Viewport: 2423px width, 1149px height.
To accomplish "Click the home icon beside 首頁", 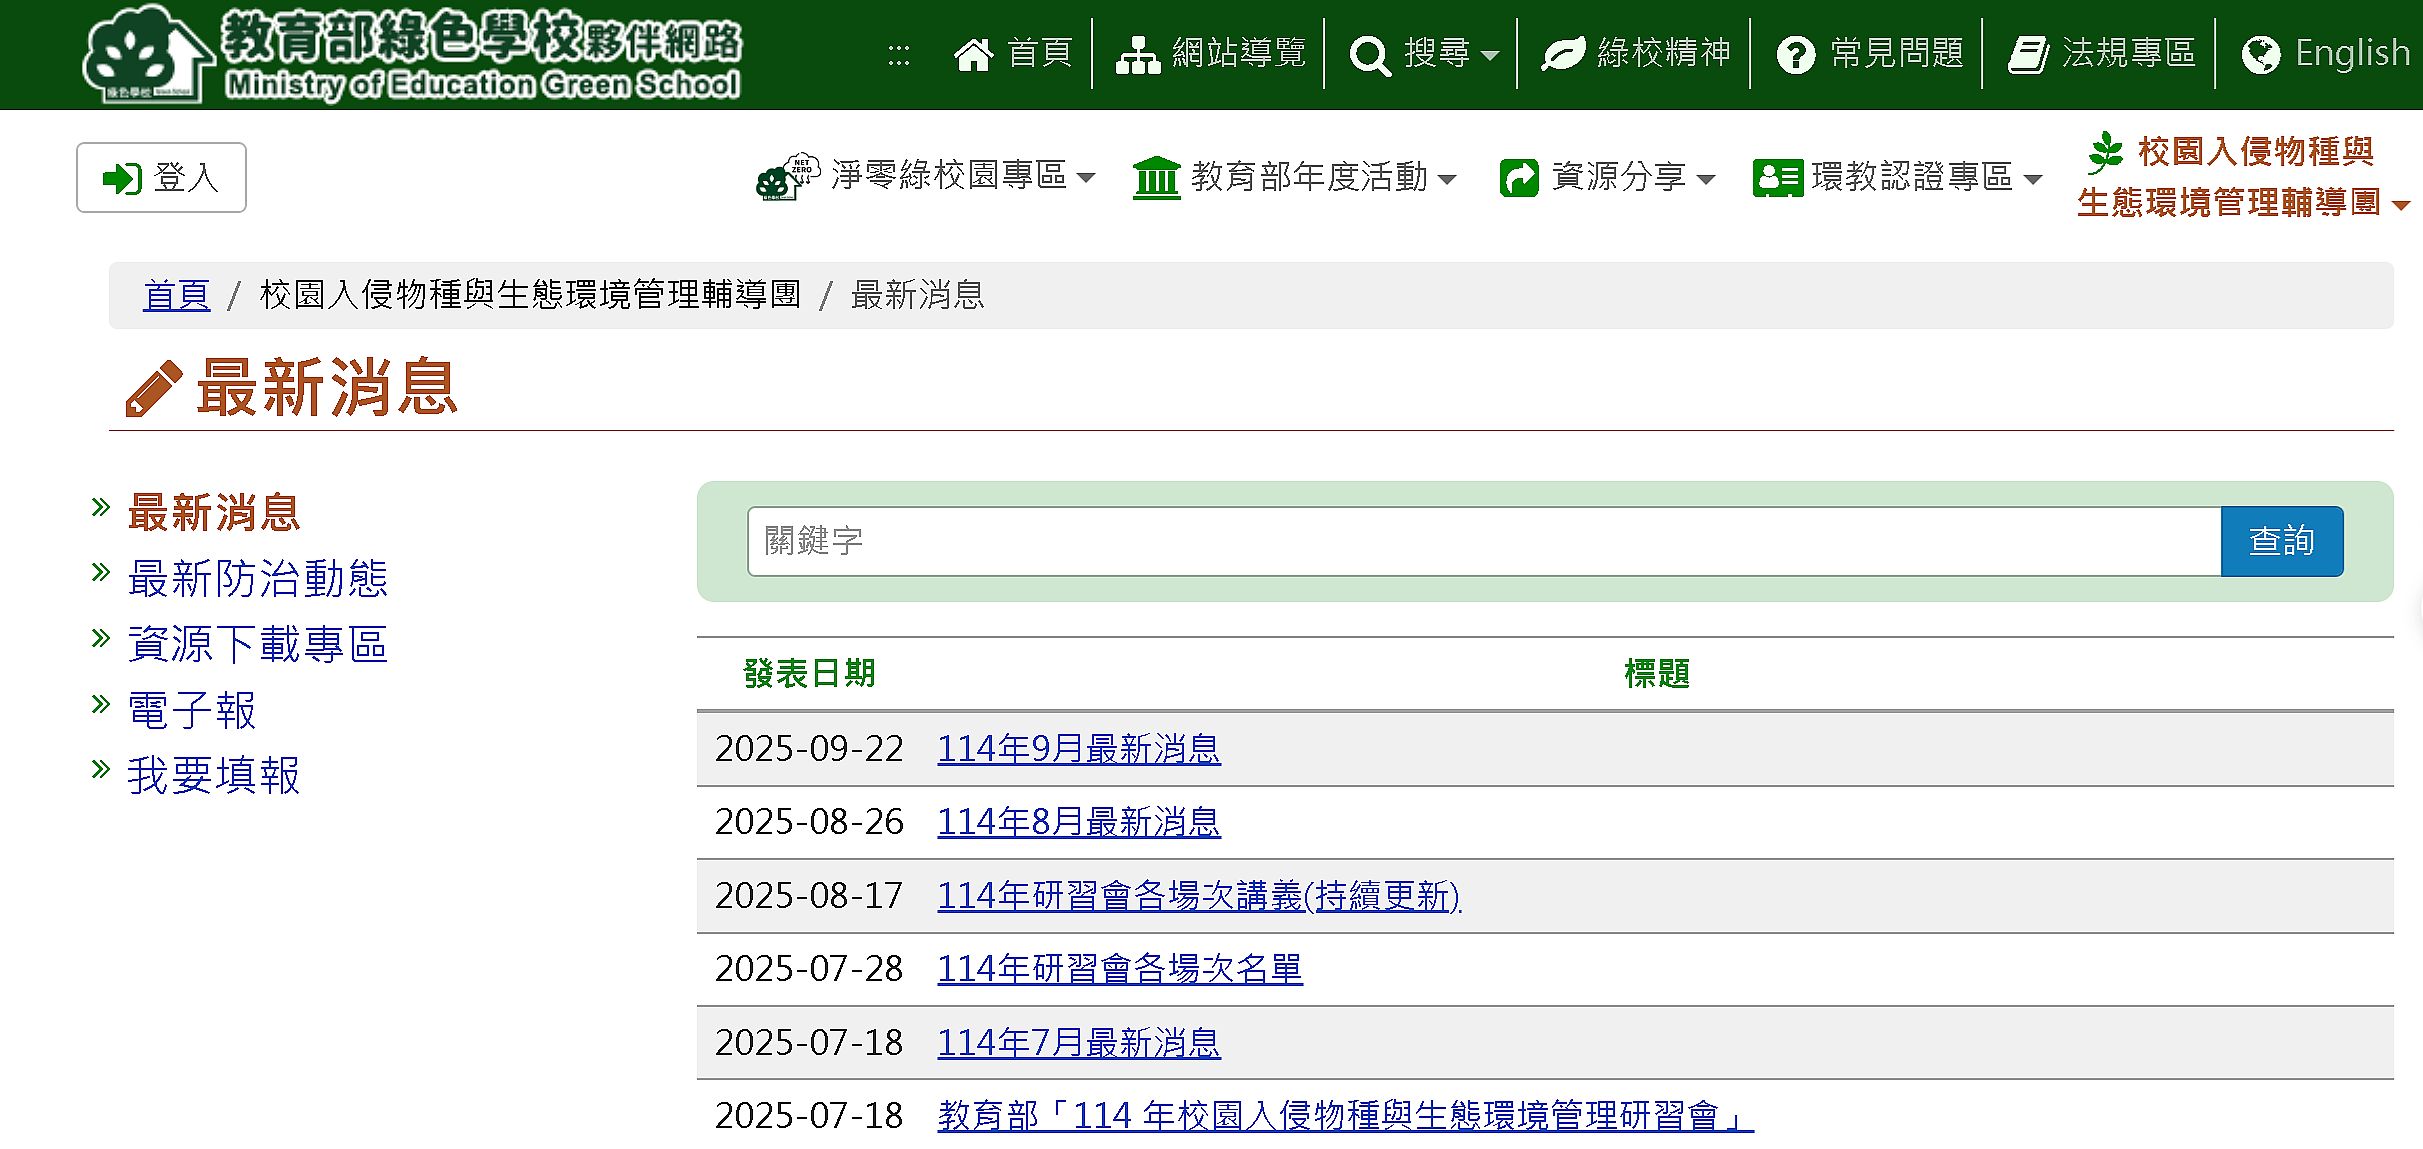I will (973, 54).
